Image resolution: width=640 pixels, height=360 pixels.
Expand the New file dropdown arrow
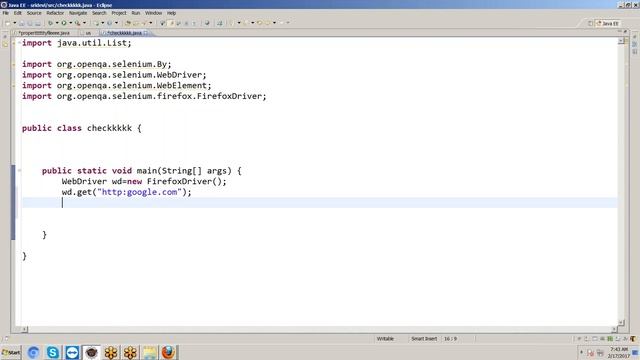[x=15, y=23]
